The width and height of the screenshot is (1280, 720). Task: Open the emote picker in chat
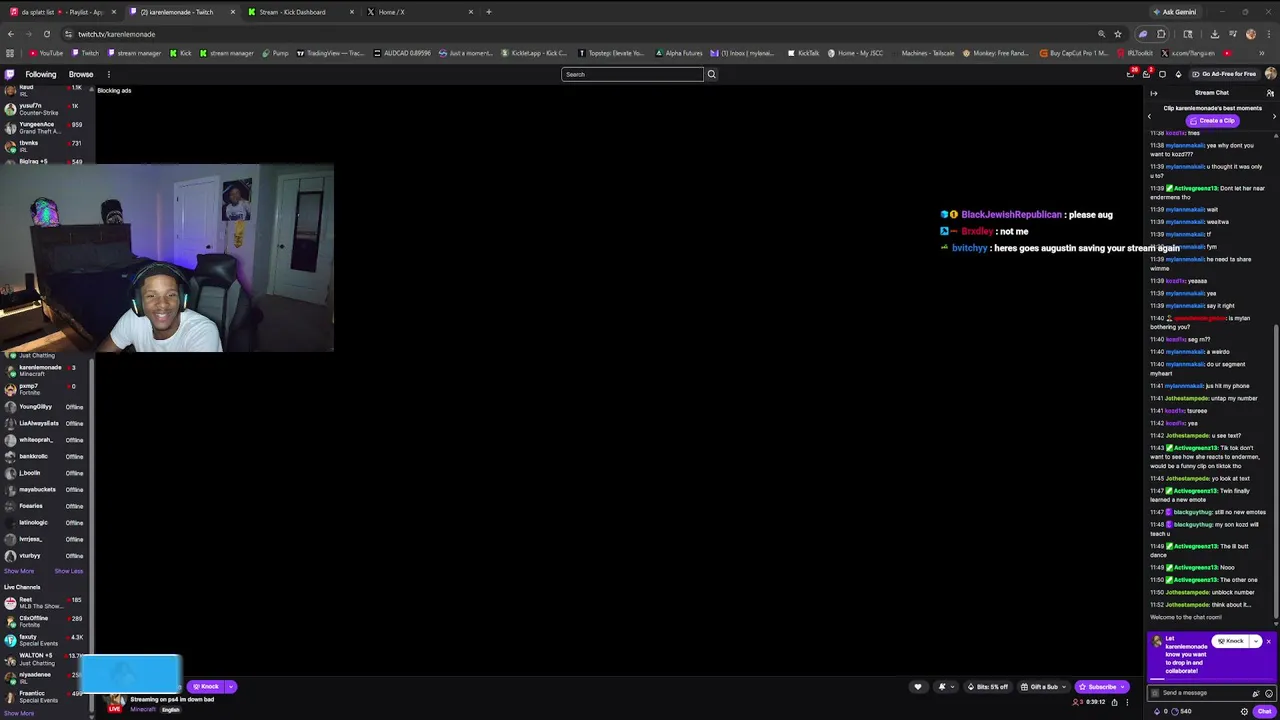(x=1269, y=693)
